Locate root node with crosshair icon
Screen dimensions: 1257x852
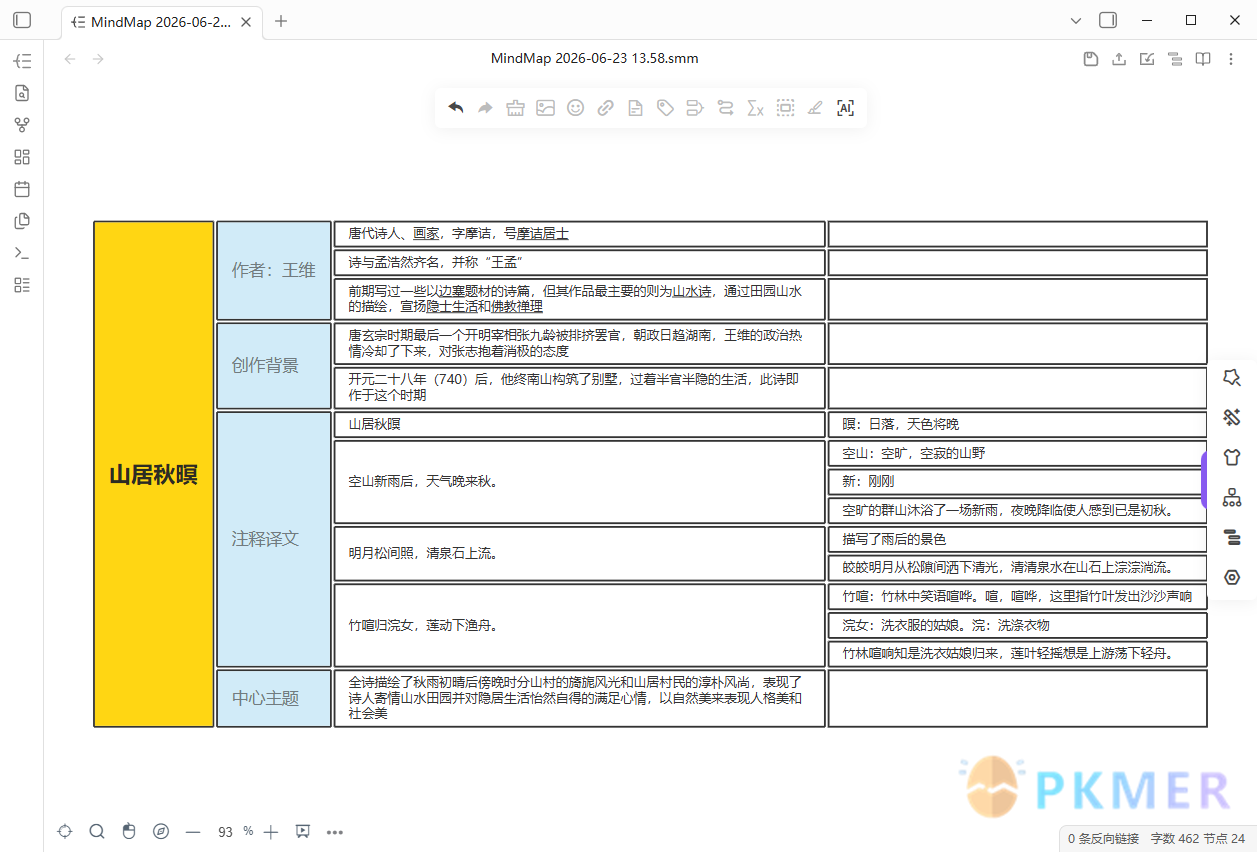point(65,831)
